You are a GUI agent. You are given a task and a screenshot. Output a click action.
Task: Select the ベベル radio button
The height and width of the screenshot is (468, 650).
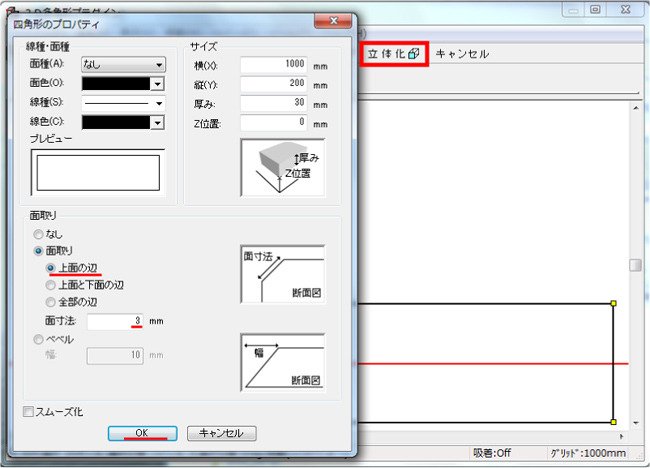[x=40, y=339]
